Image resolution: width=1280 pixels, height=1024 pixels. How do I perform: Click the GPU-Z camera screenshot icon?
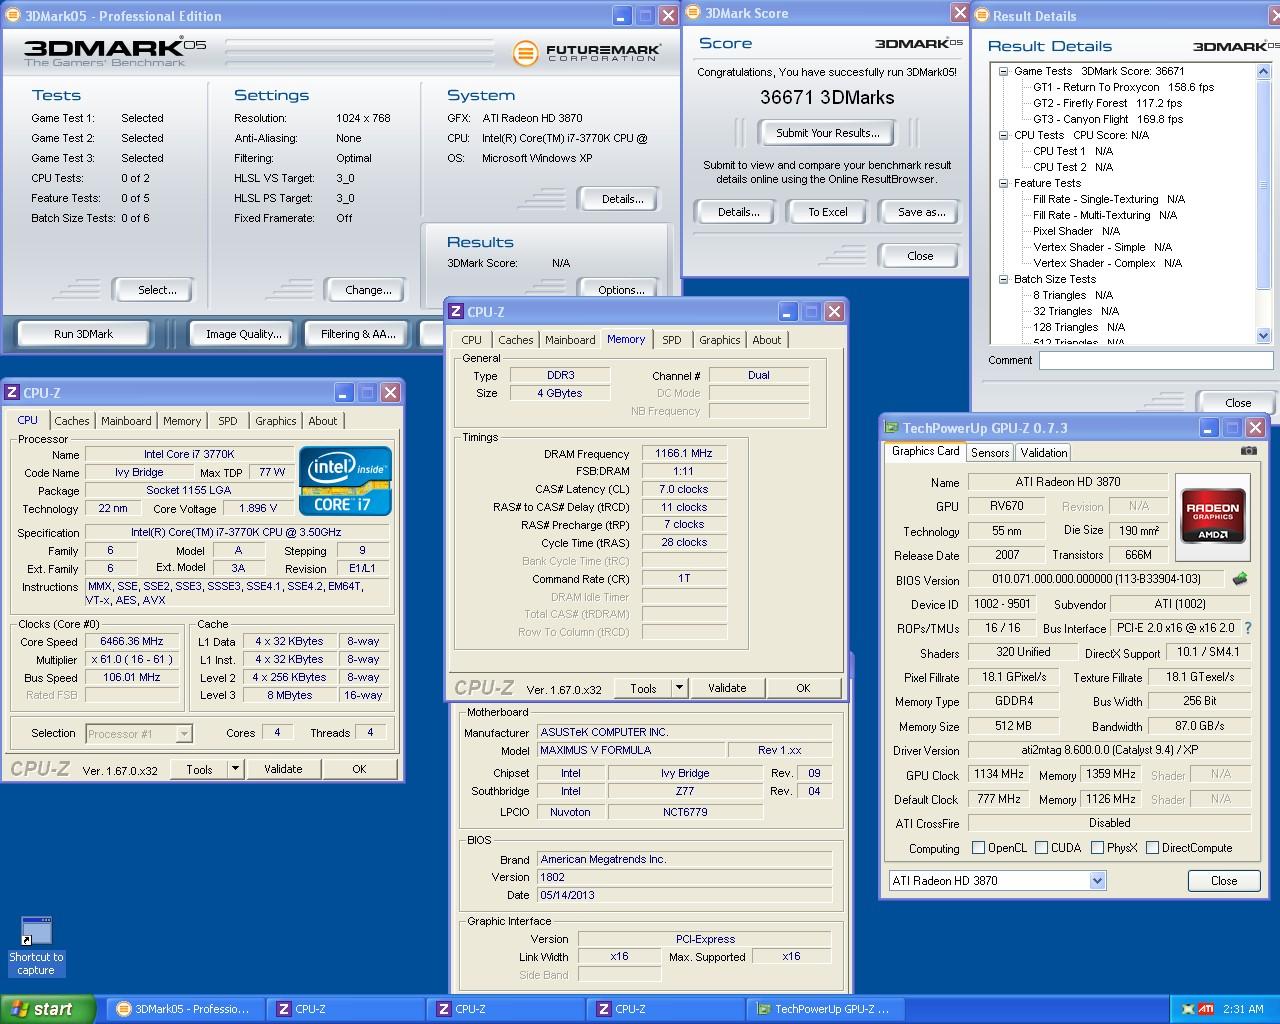pos(1248,451)
